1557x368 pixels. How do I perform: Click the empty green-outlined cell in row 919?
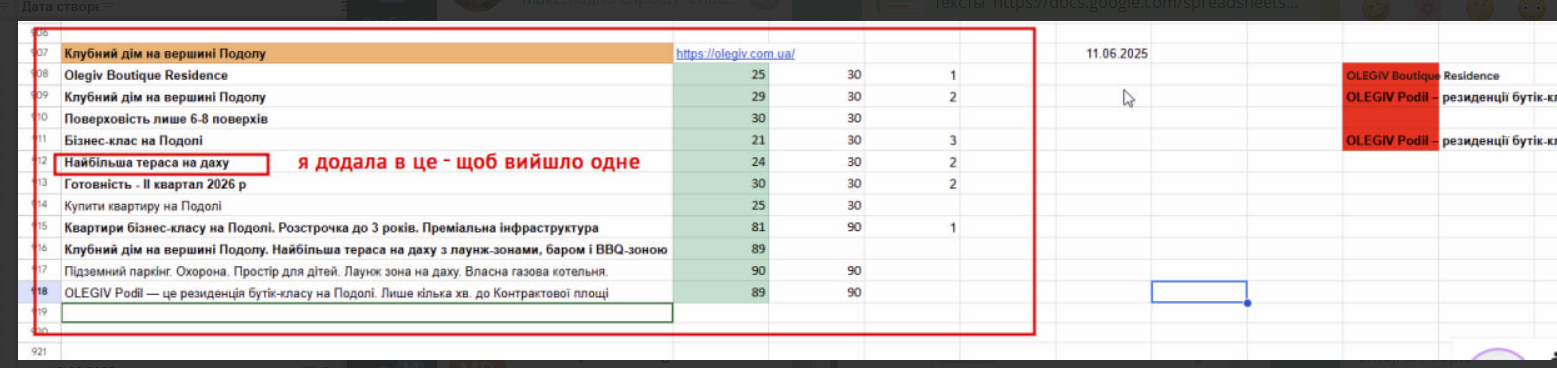click(367, 313)
